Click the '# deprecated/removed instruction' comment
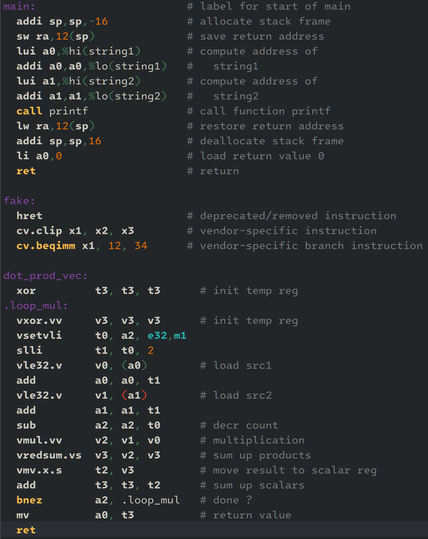Image resolution: width=428 pixels, height=539 pixels. (292, 216)
